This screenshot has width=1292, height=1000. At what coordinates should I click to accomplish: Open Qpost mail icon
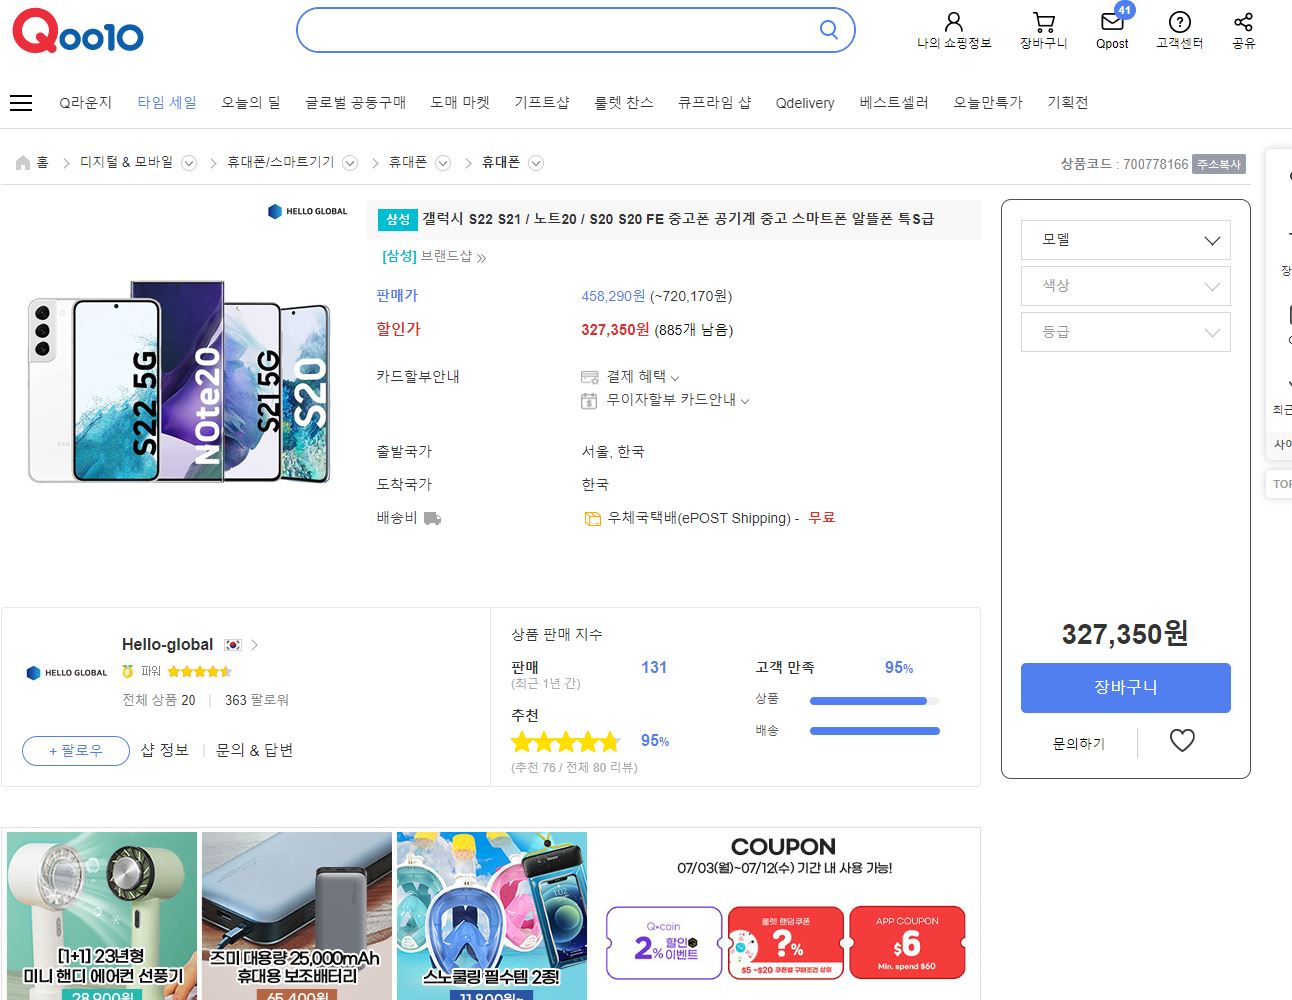pos(1112,21)
